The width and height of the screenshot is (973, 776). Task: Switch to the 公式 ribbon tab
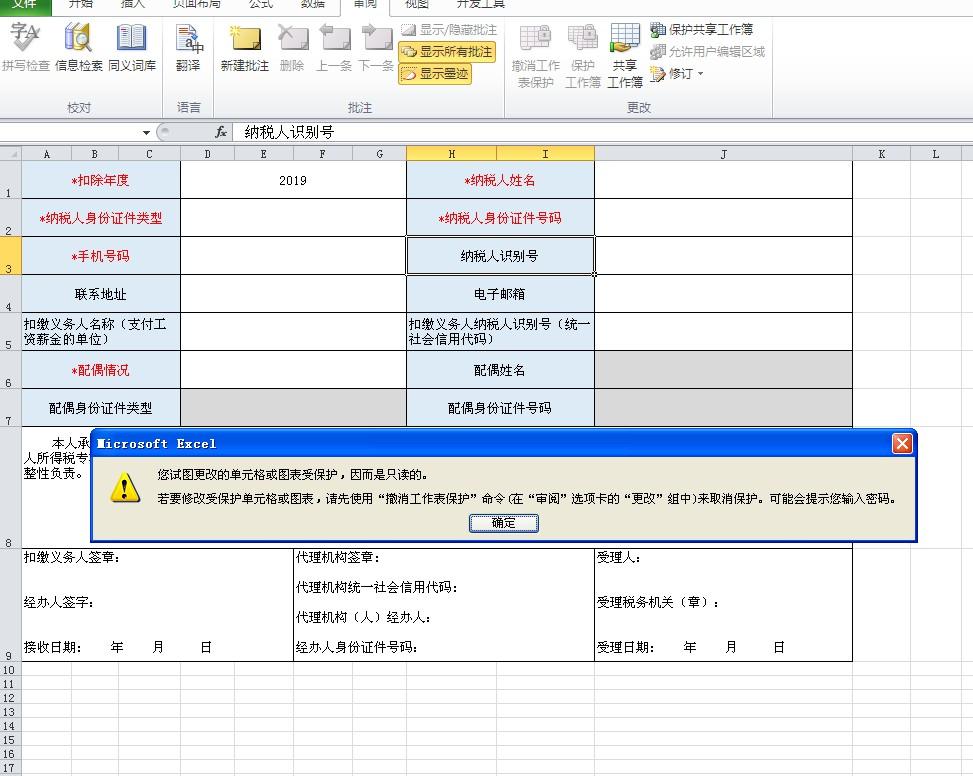[261, 5]
